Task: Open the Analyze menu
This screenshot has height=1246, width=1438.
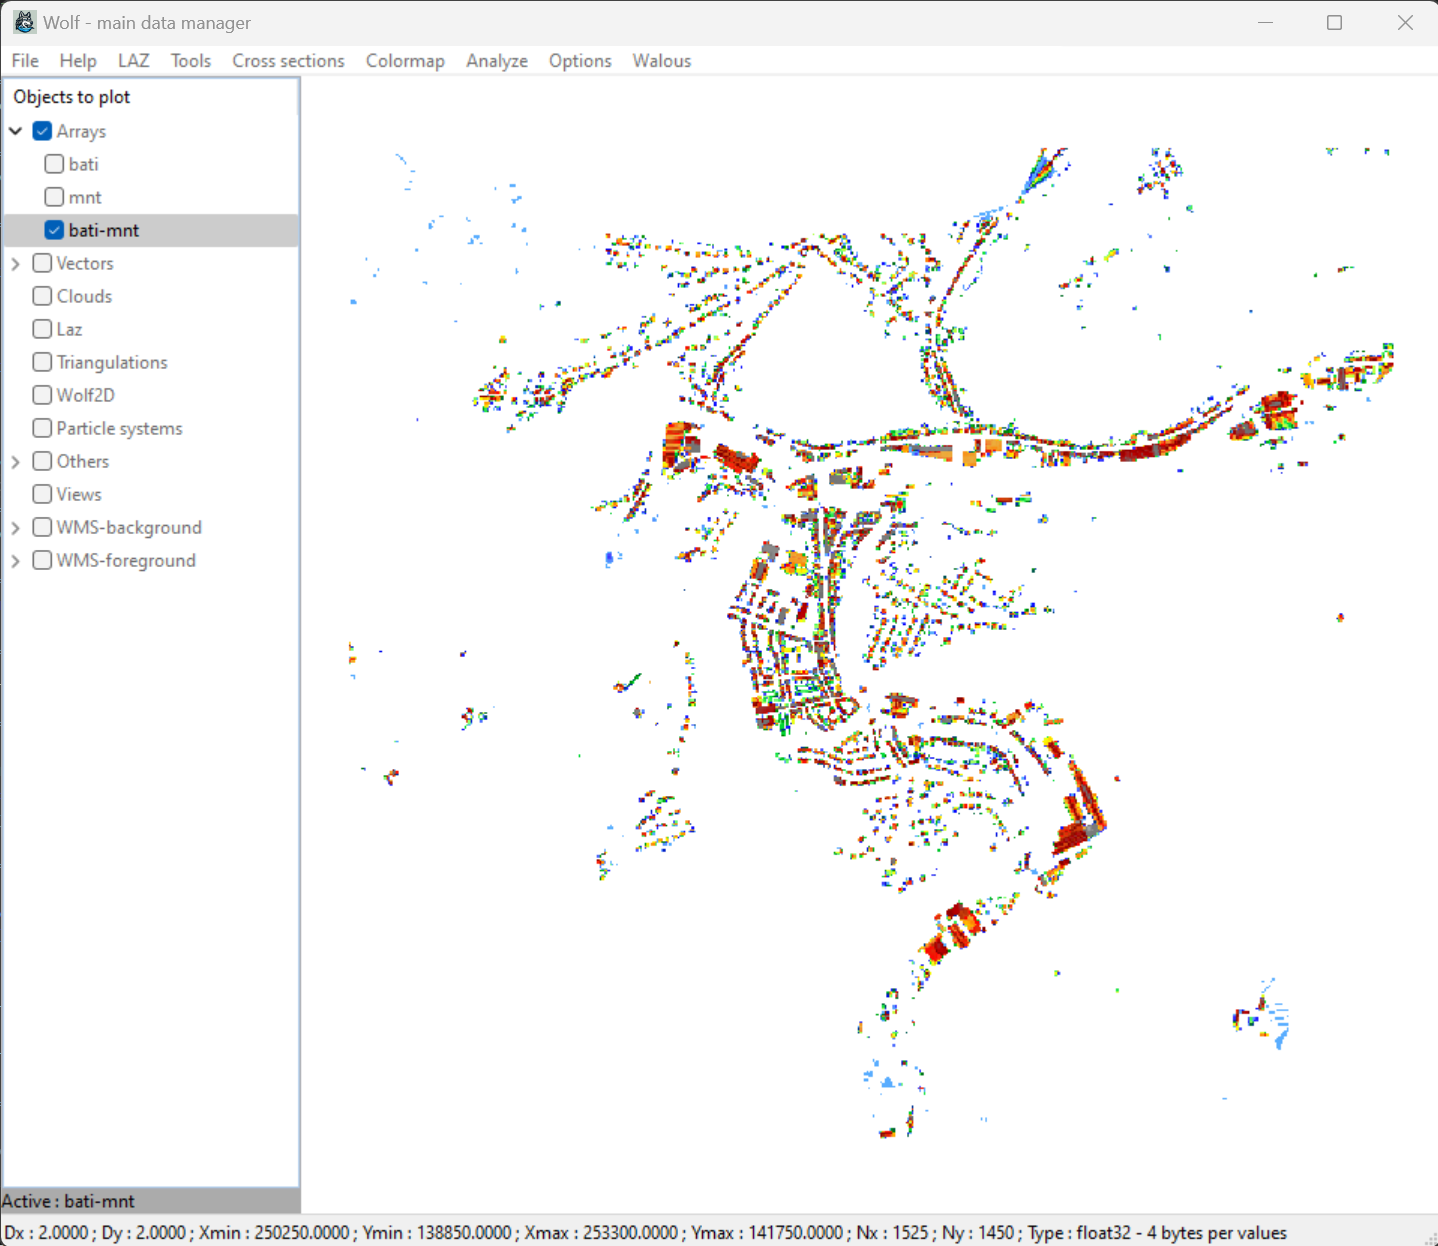Action: point(496,61)
